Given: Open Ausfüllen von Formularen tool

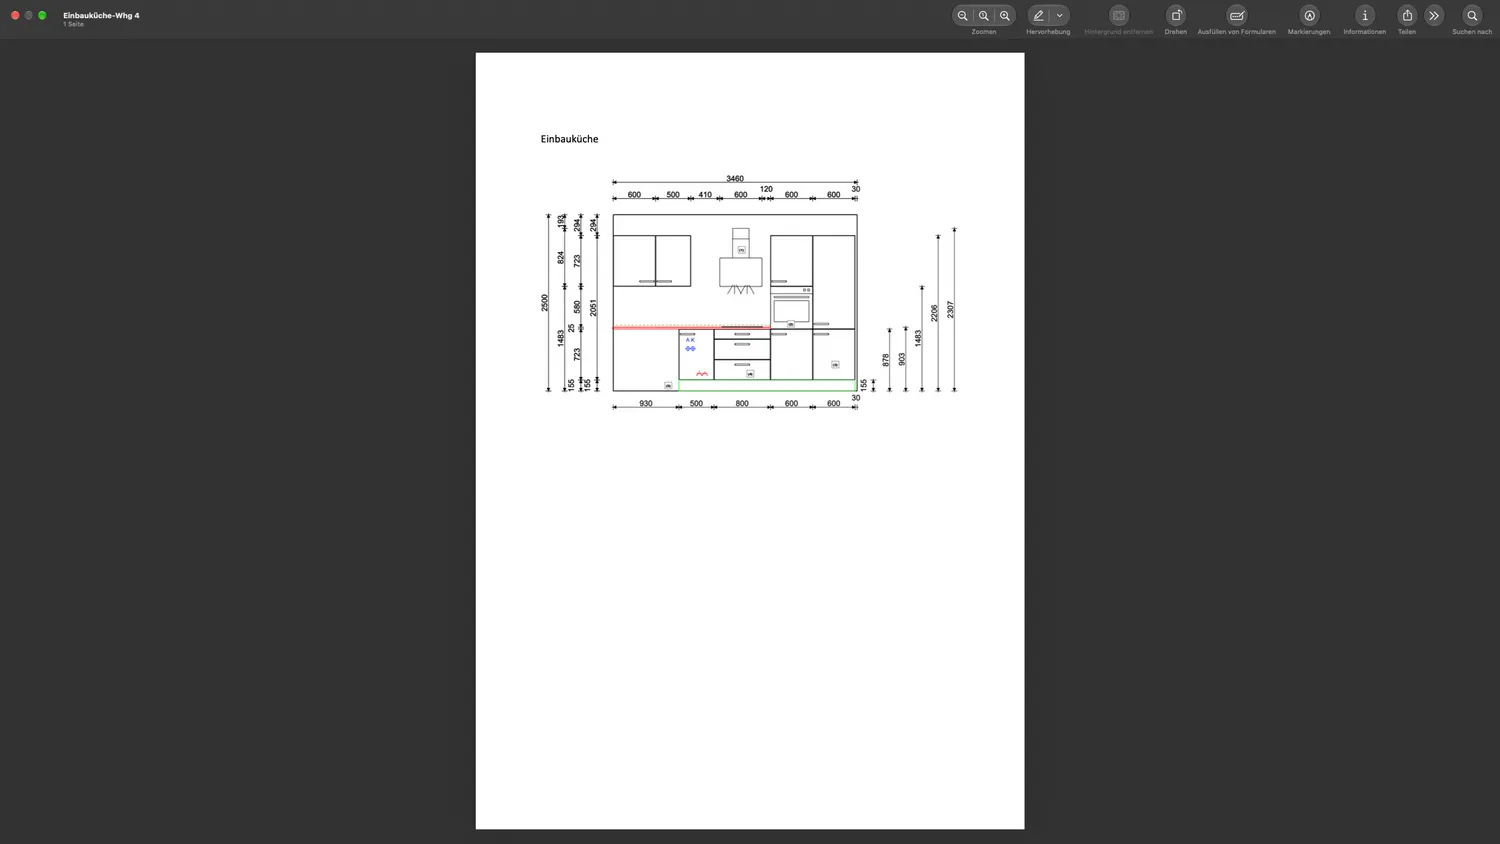Looking at the screenshot, I should tap(1237, 16).
